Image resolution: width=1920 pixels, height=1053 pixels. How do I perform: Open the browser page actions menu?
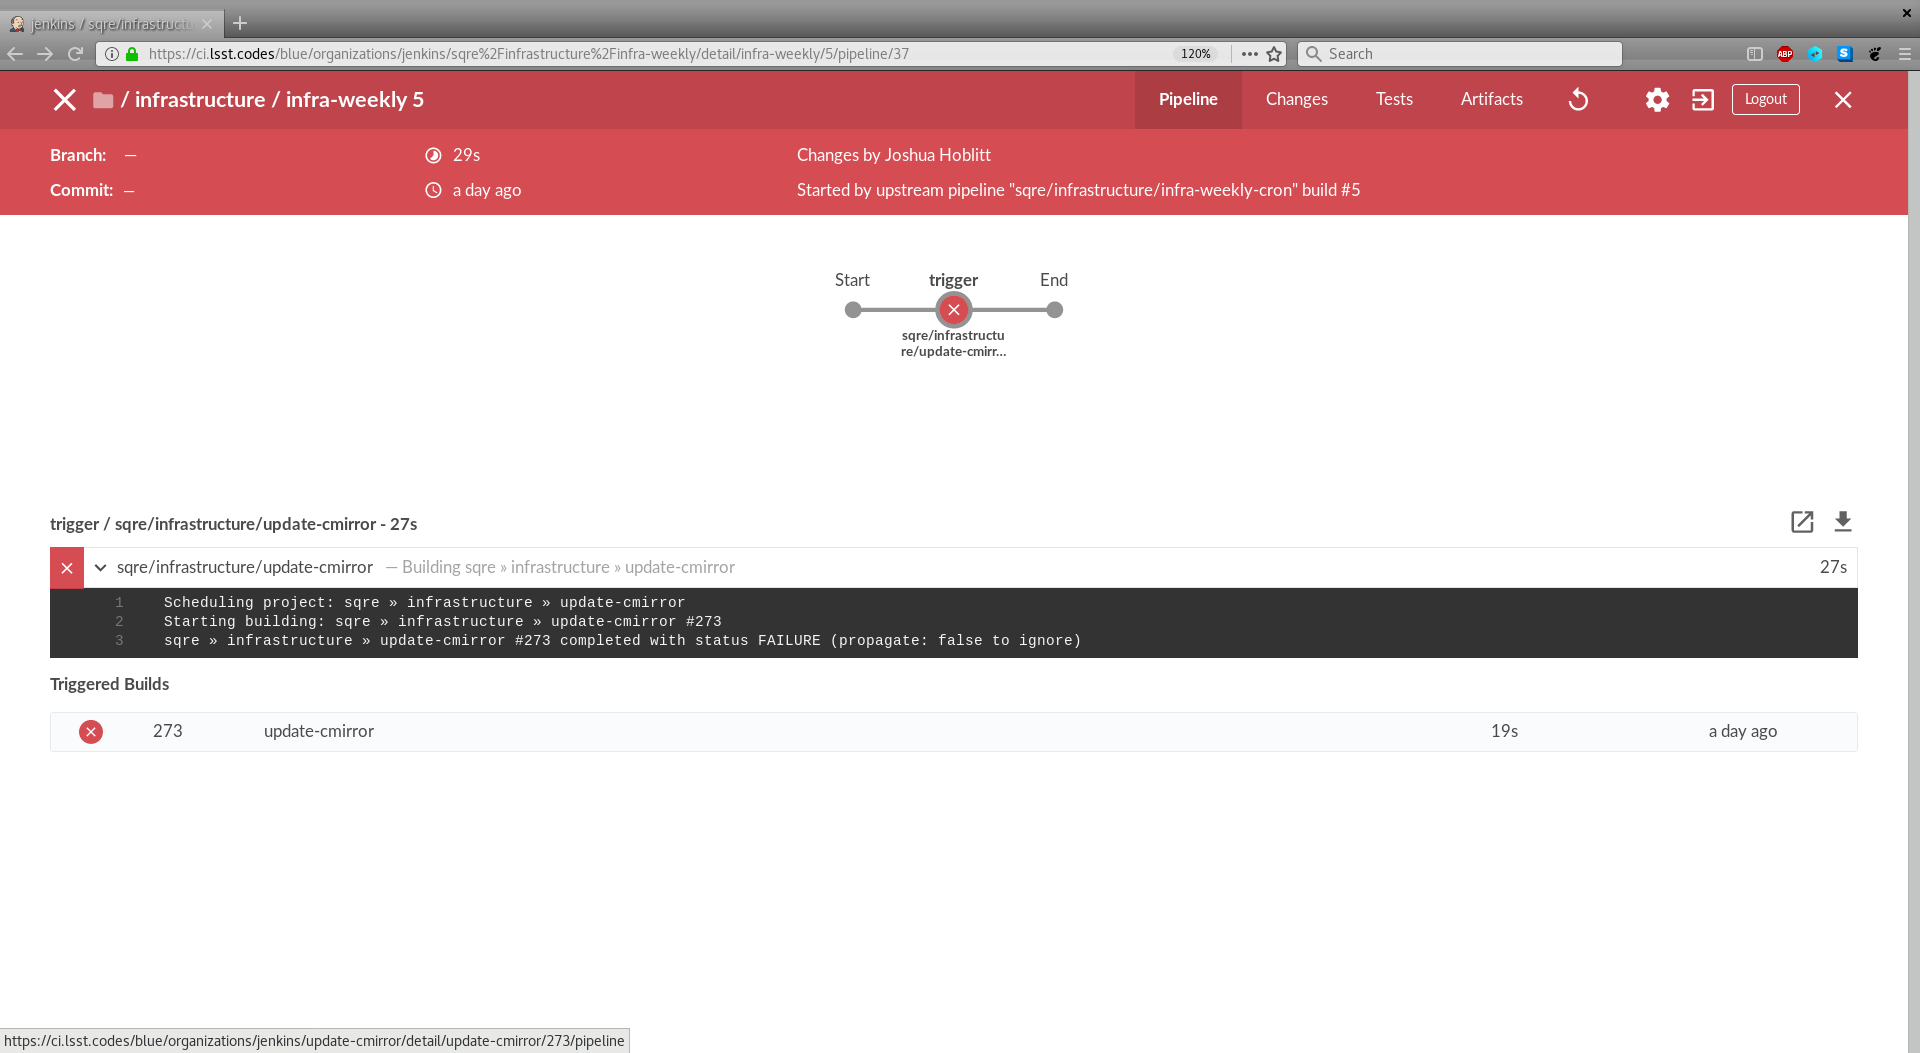(x=1249, y=54)
